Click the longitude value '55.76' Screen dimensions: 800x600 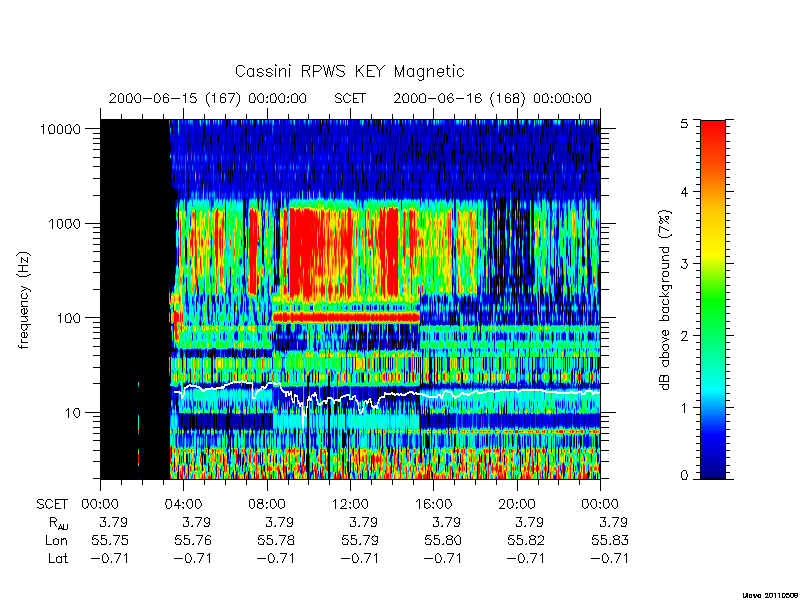click(x=193, y=540)
